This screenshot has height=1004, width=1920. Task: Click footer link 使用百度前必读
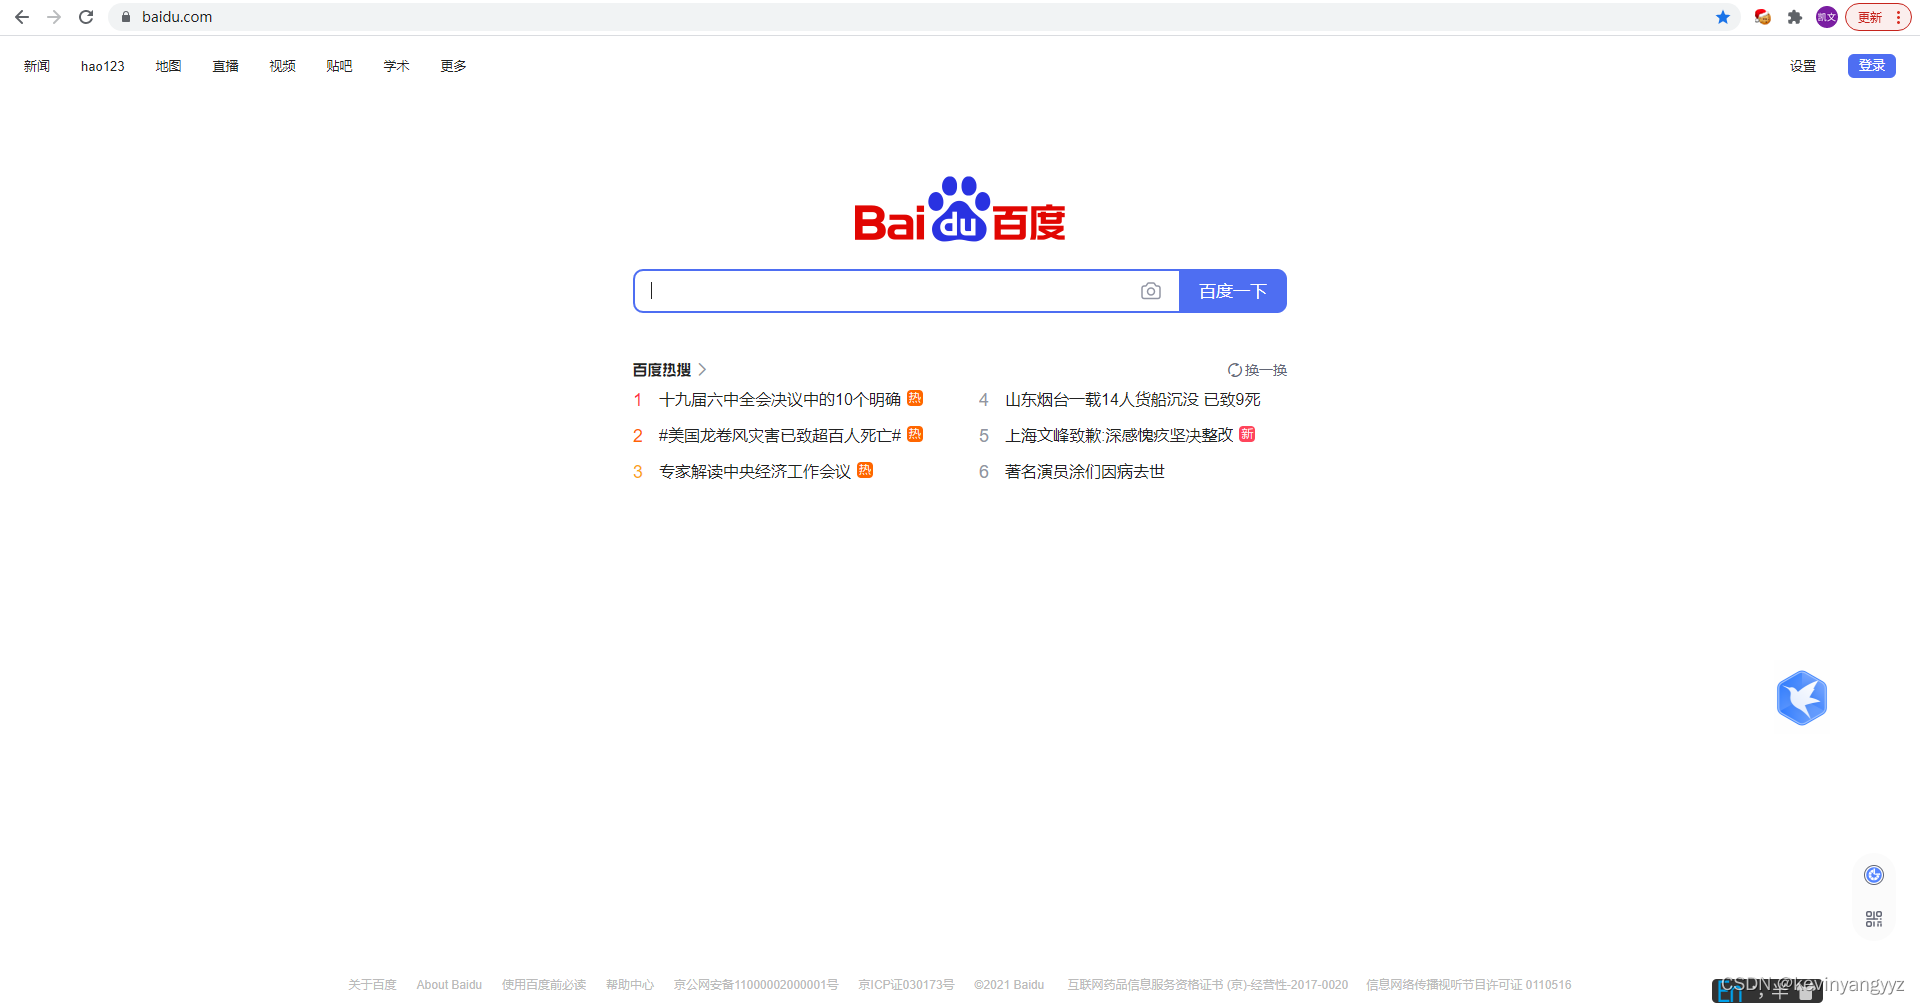[x=544, y=985]
